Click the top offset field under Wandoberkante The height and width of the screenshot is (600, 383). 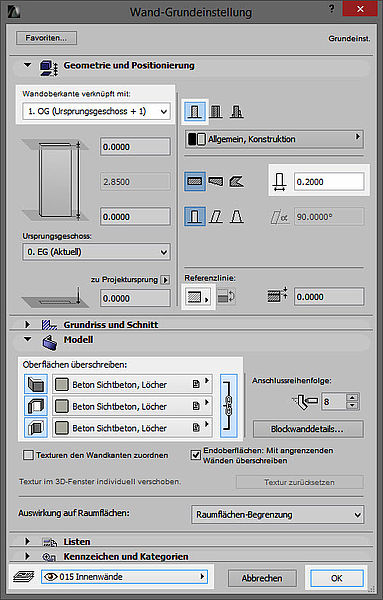coord(135,147)
